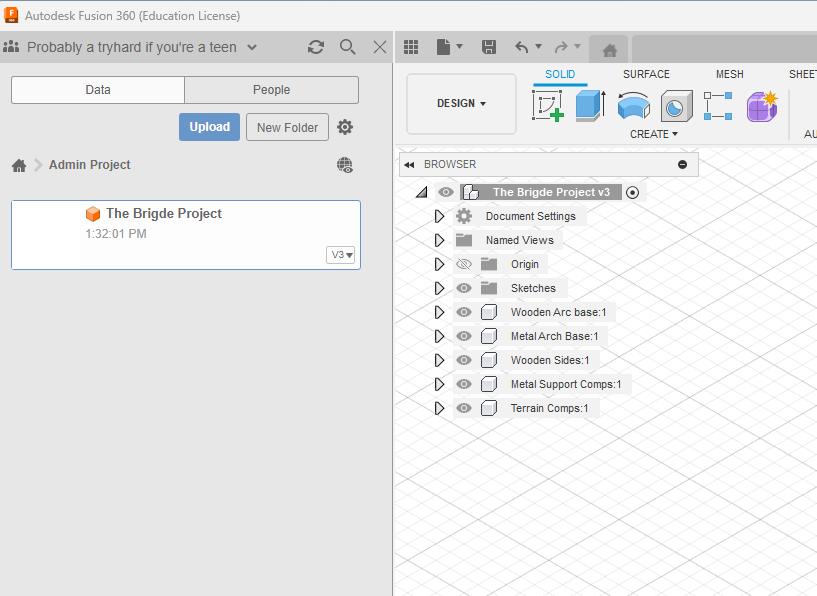Viewport: 817px width, 596px height.
Task: Minimize the Browser panel circle button
Action: click(x=682, y=165)
